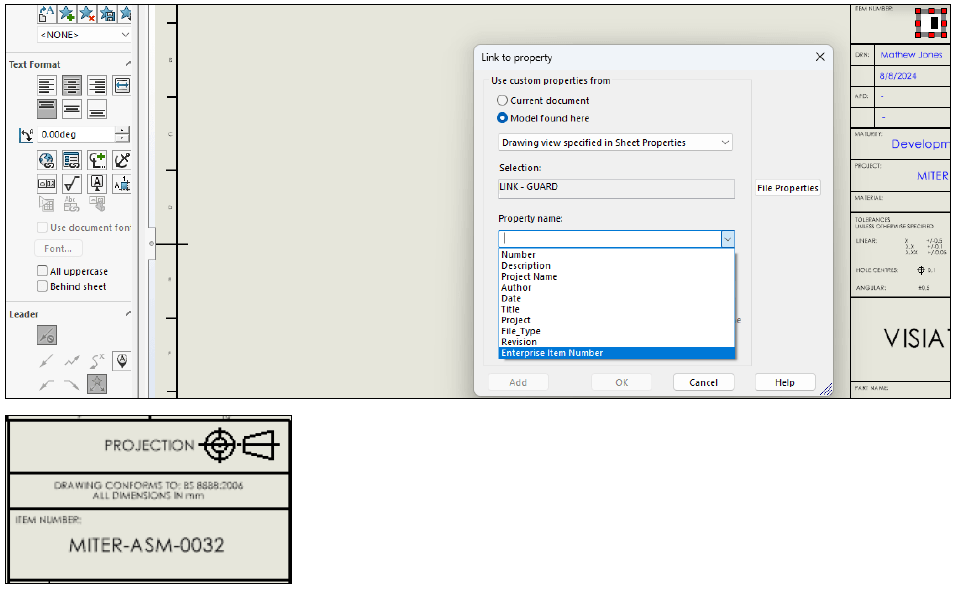Image resolution: width=958 pixels, height=592 pixels.
Task: Click the File Properties button
Action: point(787,188)
